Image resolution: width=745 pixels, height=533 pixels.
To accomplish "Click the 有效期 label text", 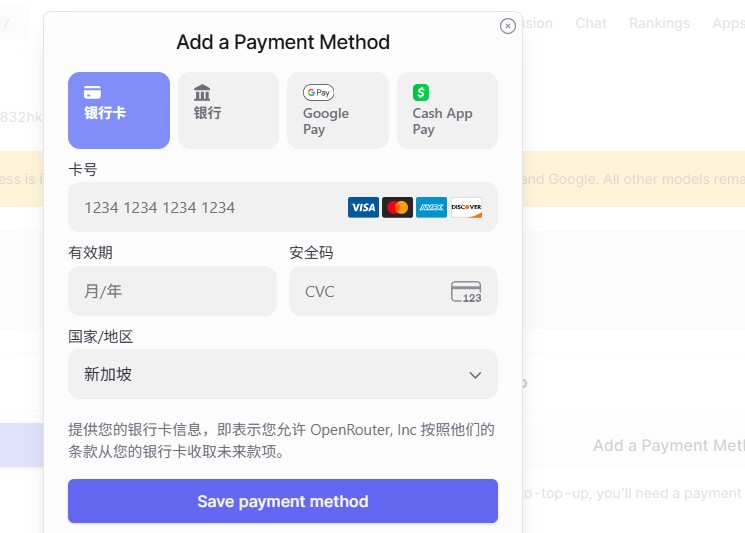I will click(x=90, y=252).
